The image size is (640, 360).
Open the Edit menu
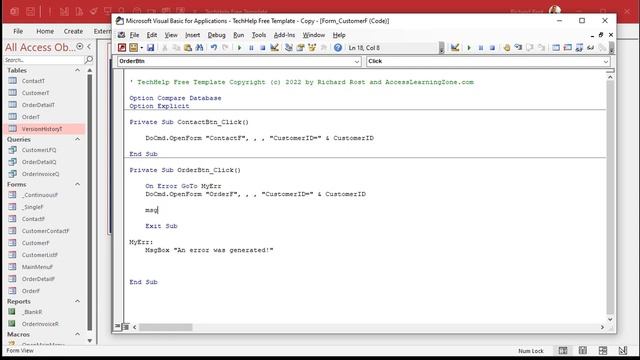[x=152, y=35]
